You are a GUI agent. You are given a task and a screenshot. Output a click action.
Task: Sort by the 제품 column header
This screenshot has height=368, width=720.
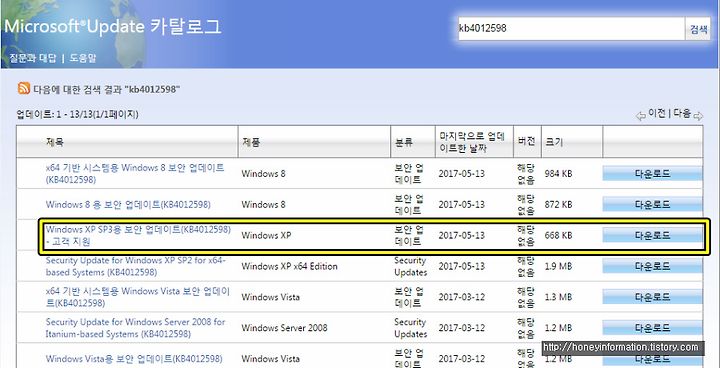click(x=251, y=142)
